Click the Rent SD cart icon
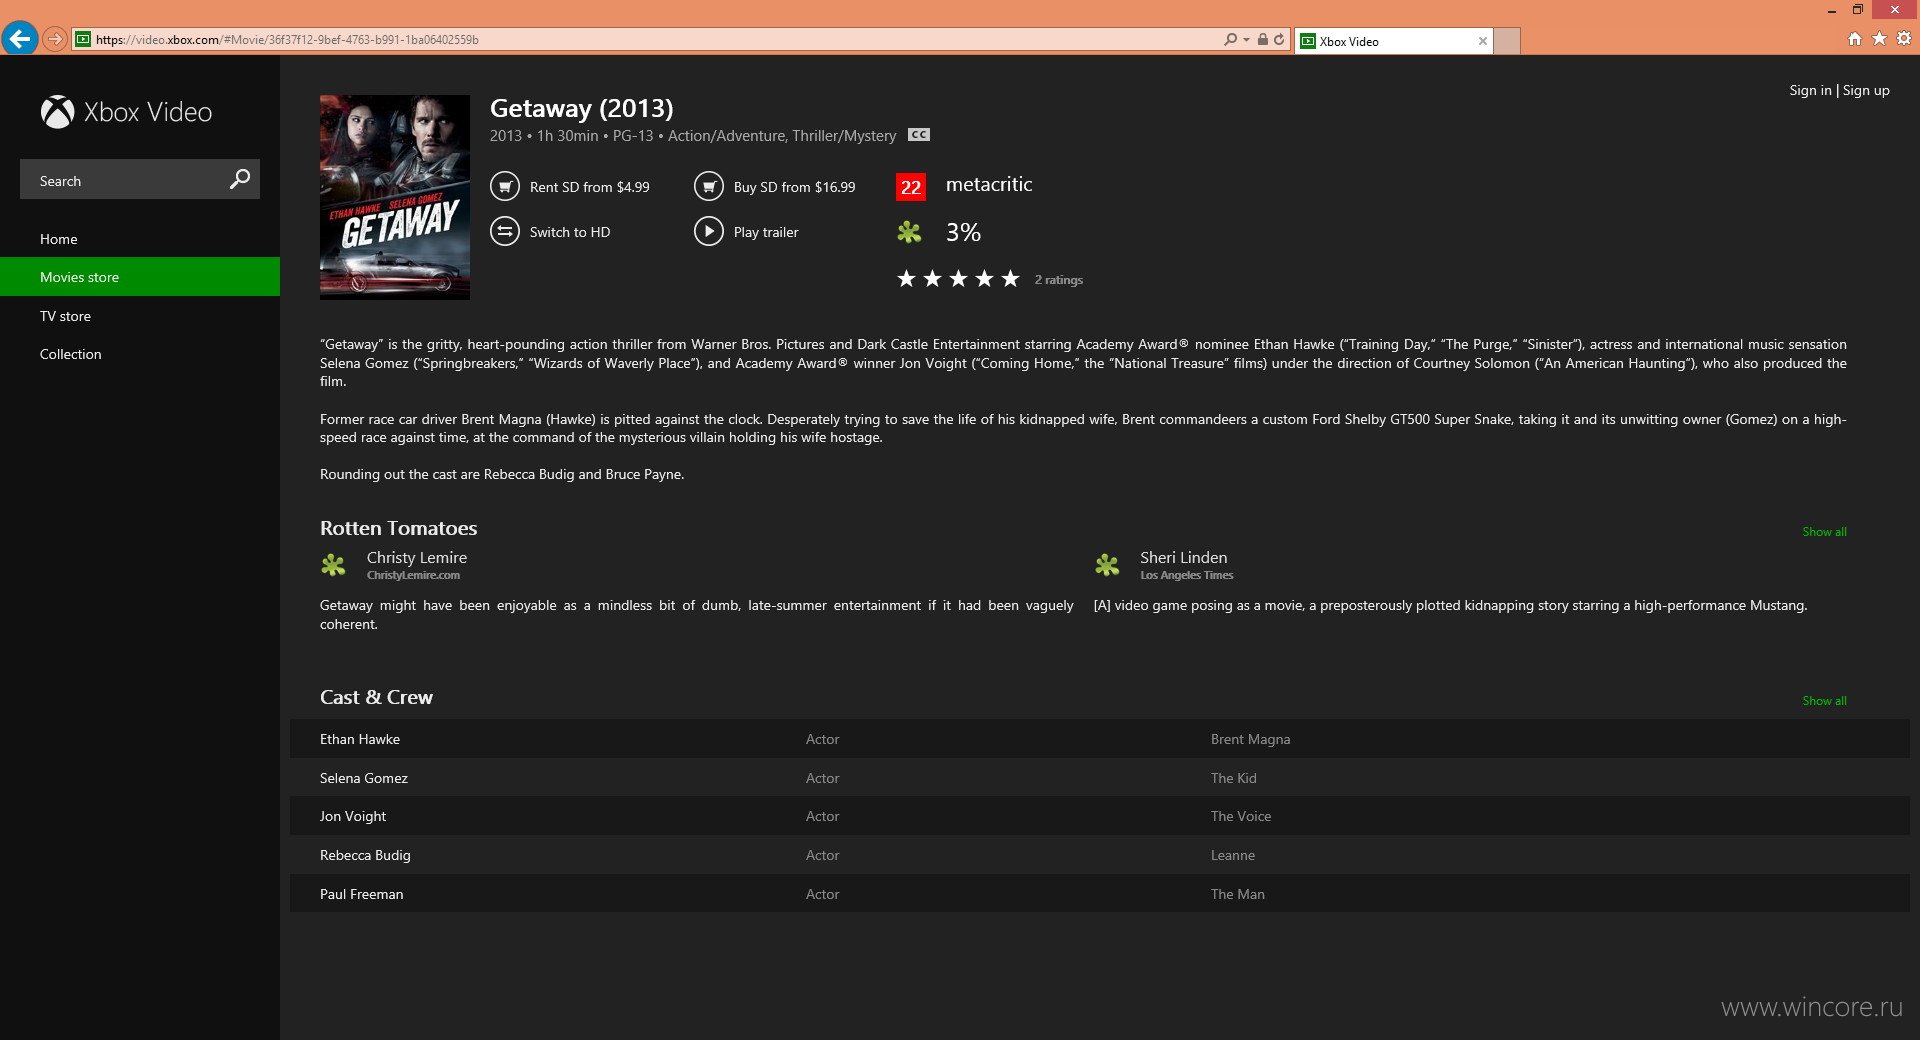This screenshot has height=1040, width=1920. click(x=505, y=187)
